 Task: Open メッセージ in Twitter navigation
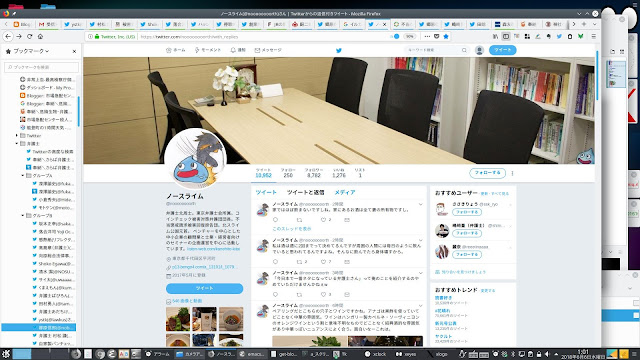[x=268, y=50]
